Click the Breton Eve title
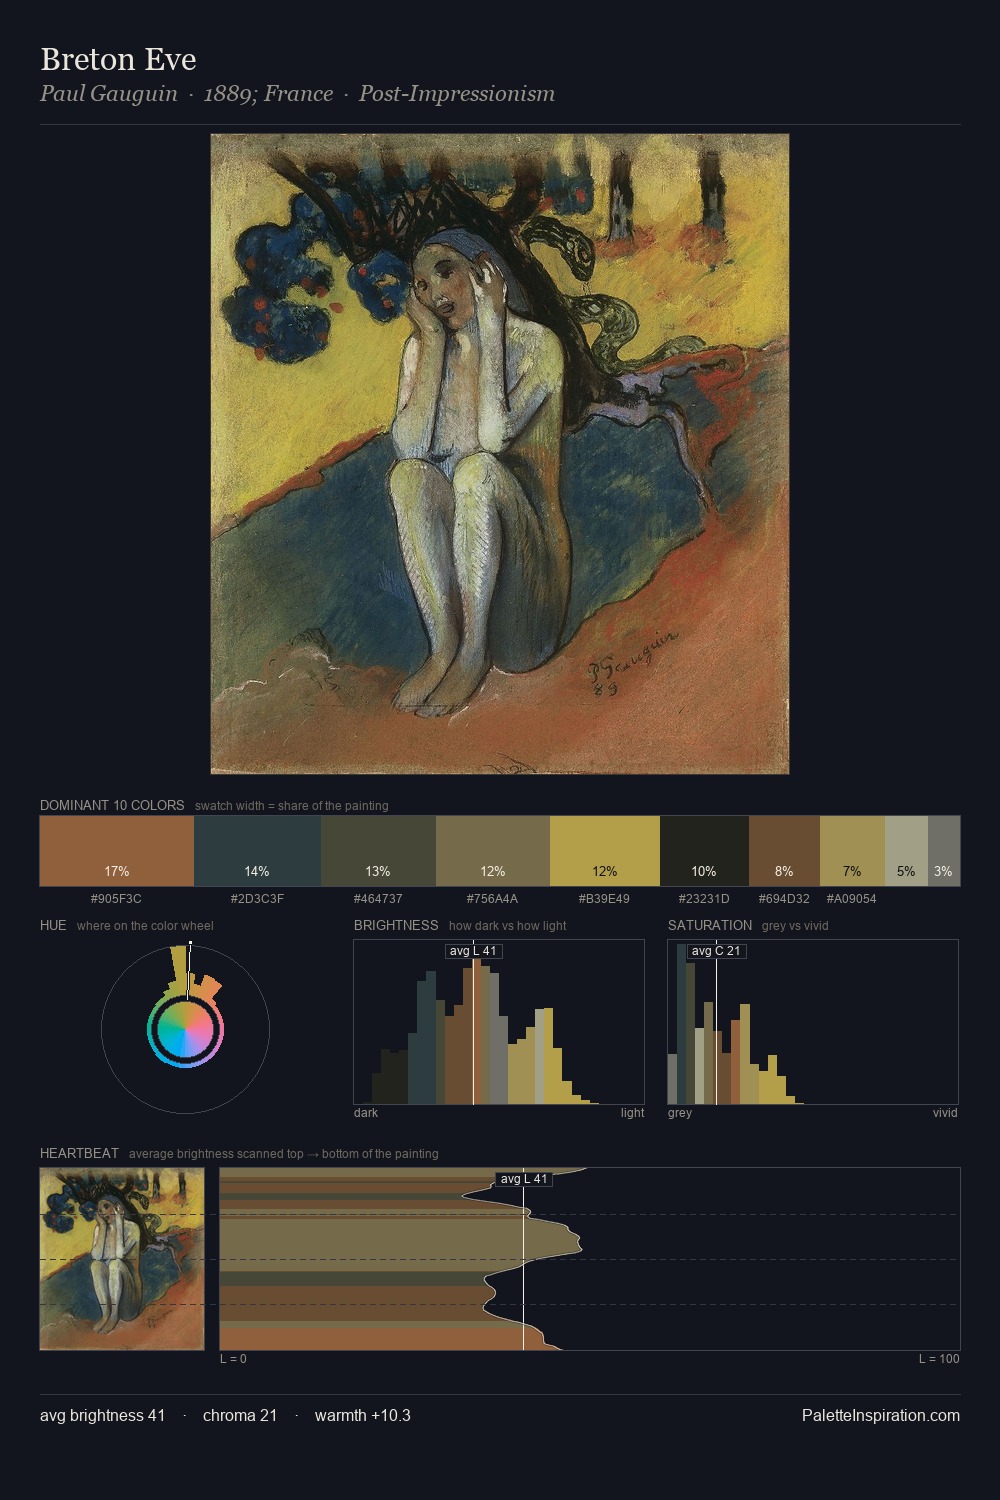Image resolution: width=1000 pixels, height=1500 pixels. pyautogui.click(x=118, y=59)
